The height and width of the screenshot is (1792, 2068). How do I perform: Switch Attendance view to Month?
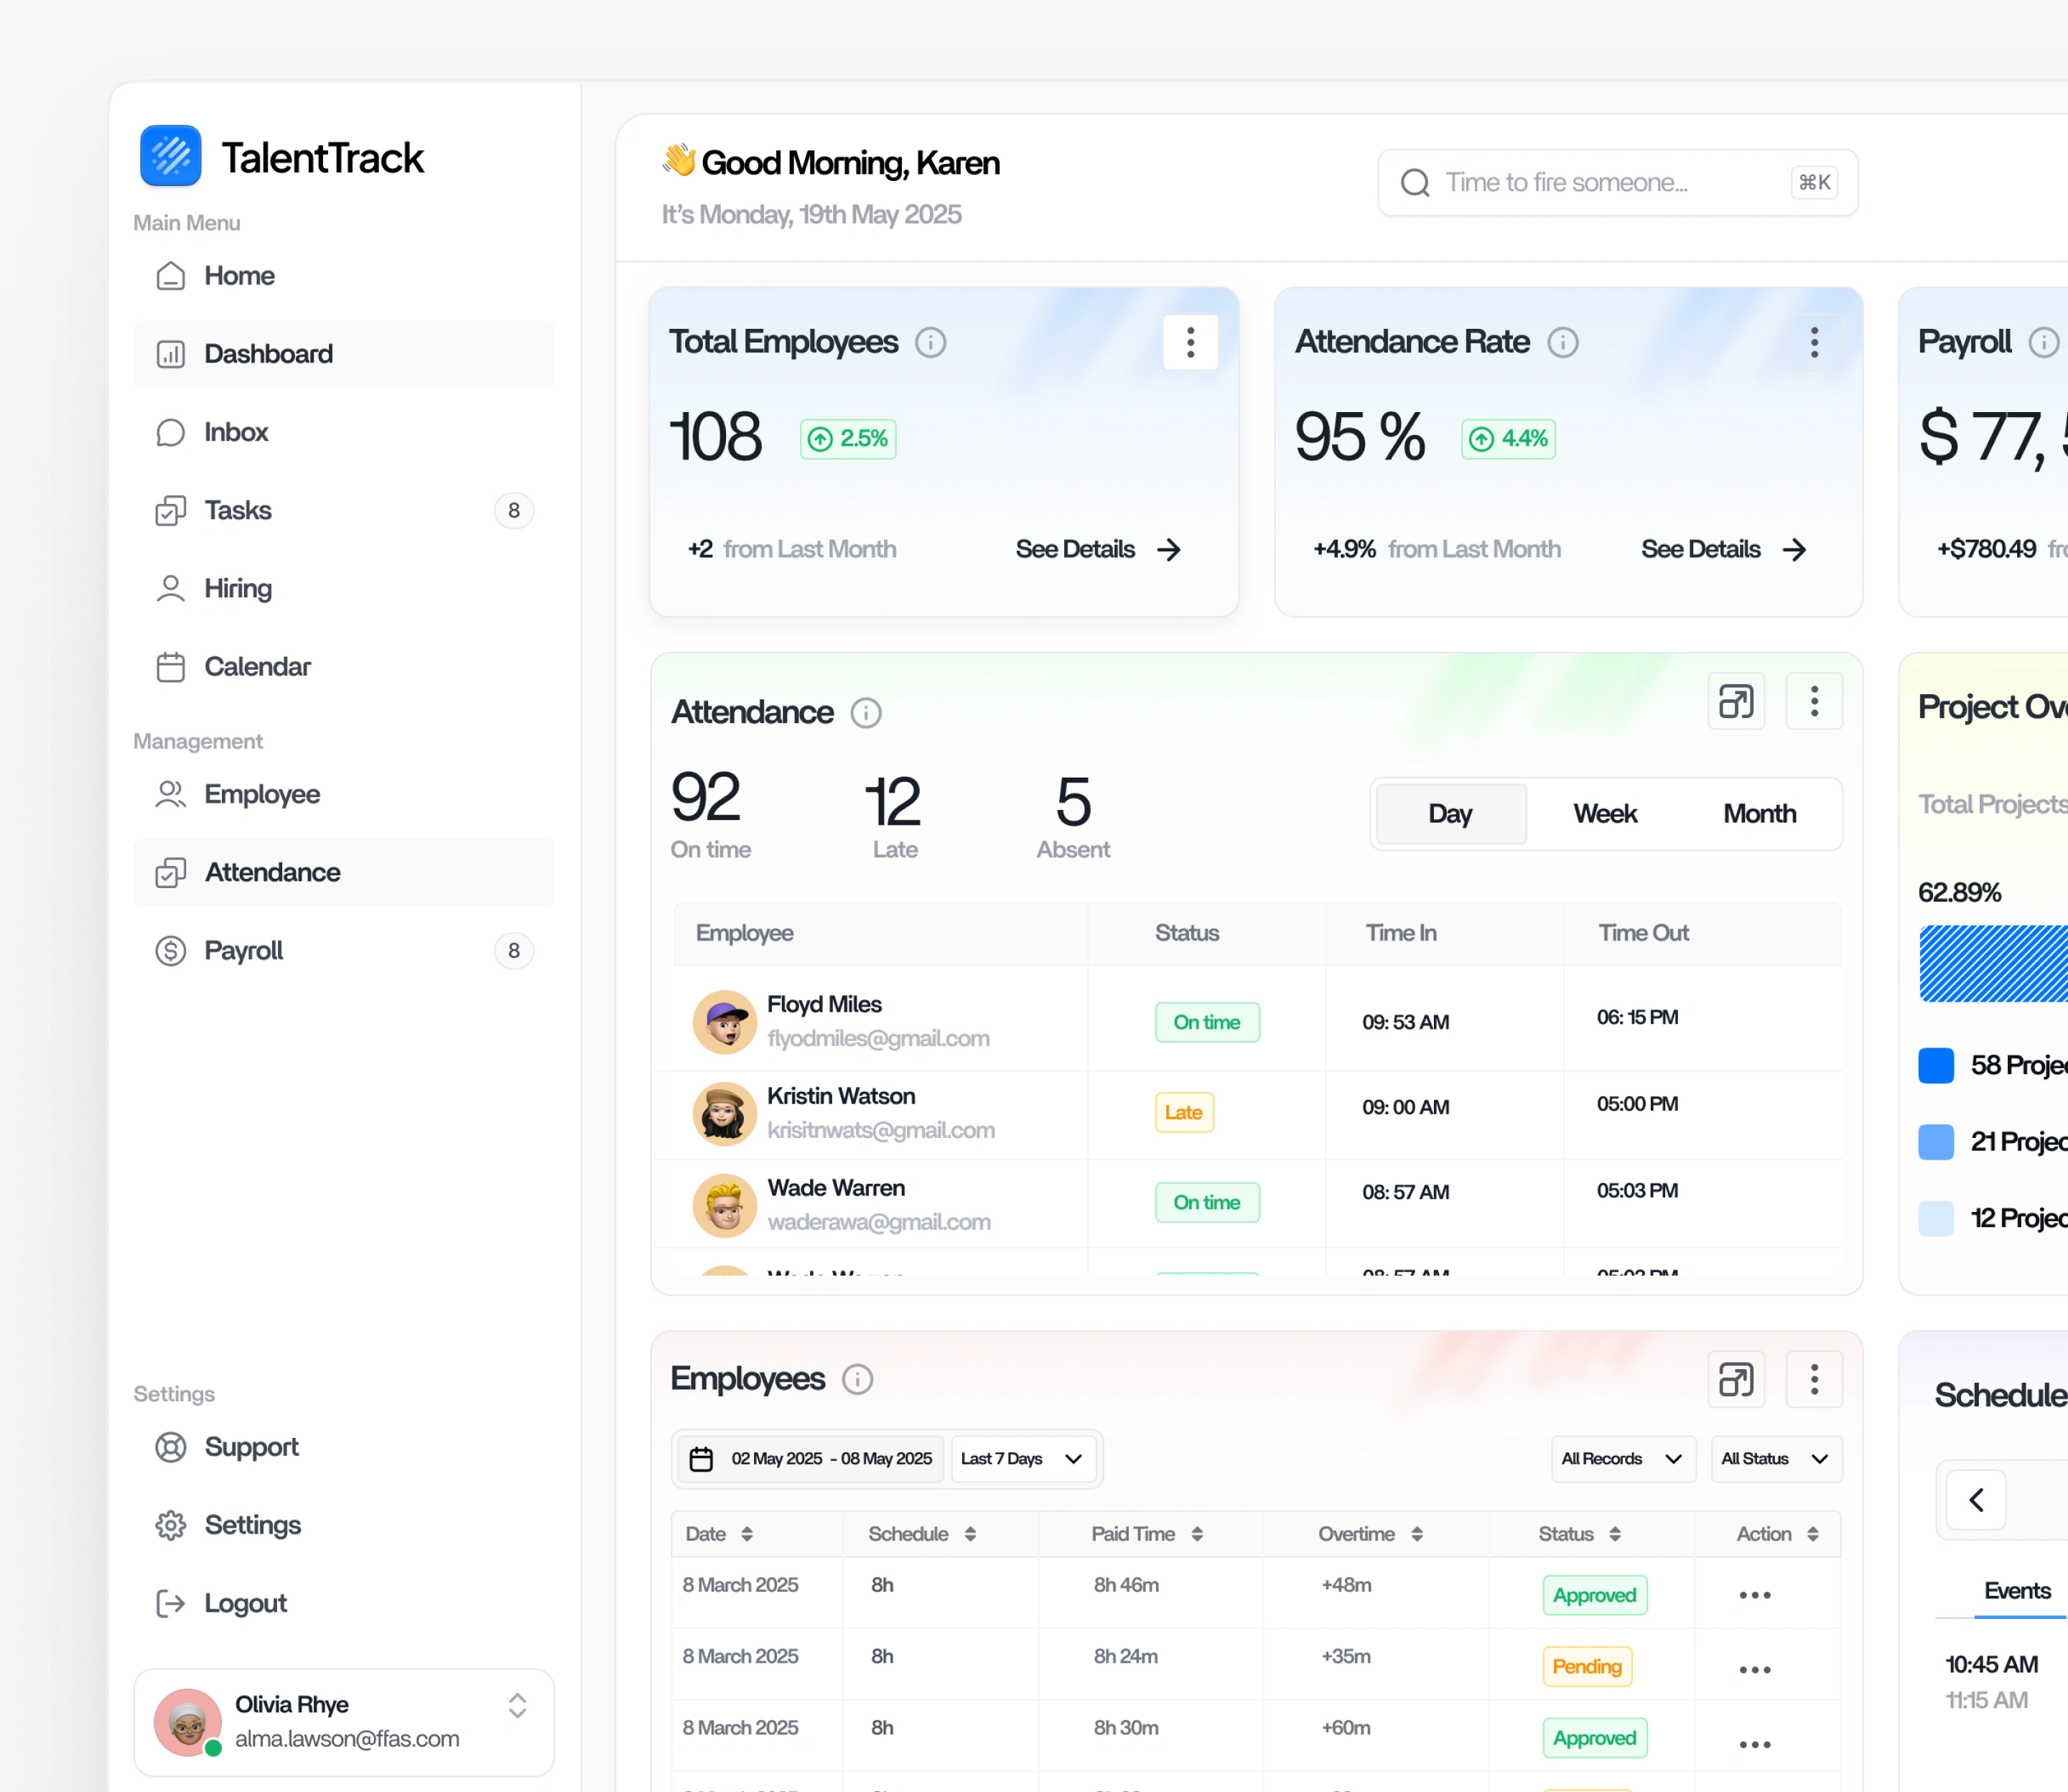1760,814
